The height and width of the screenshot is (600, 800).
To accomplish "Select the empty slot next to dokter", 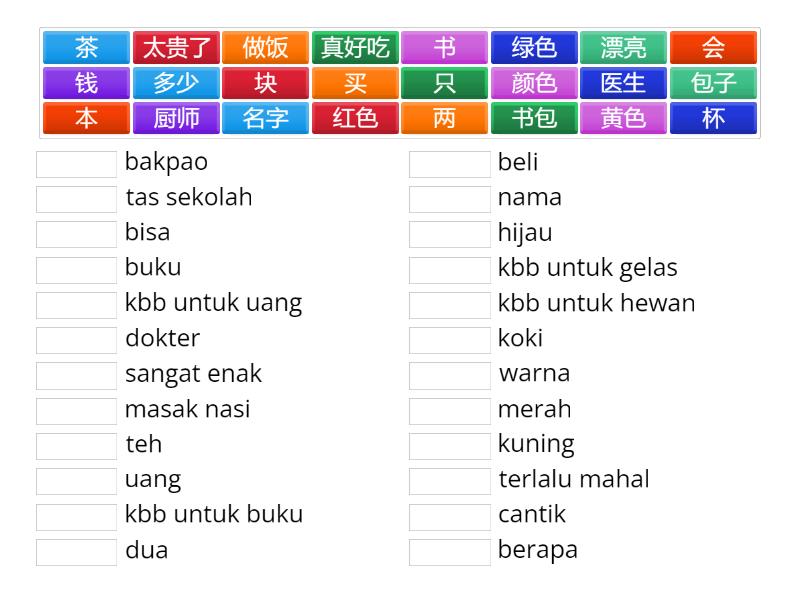I will coord(77,340).
